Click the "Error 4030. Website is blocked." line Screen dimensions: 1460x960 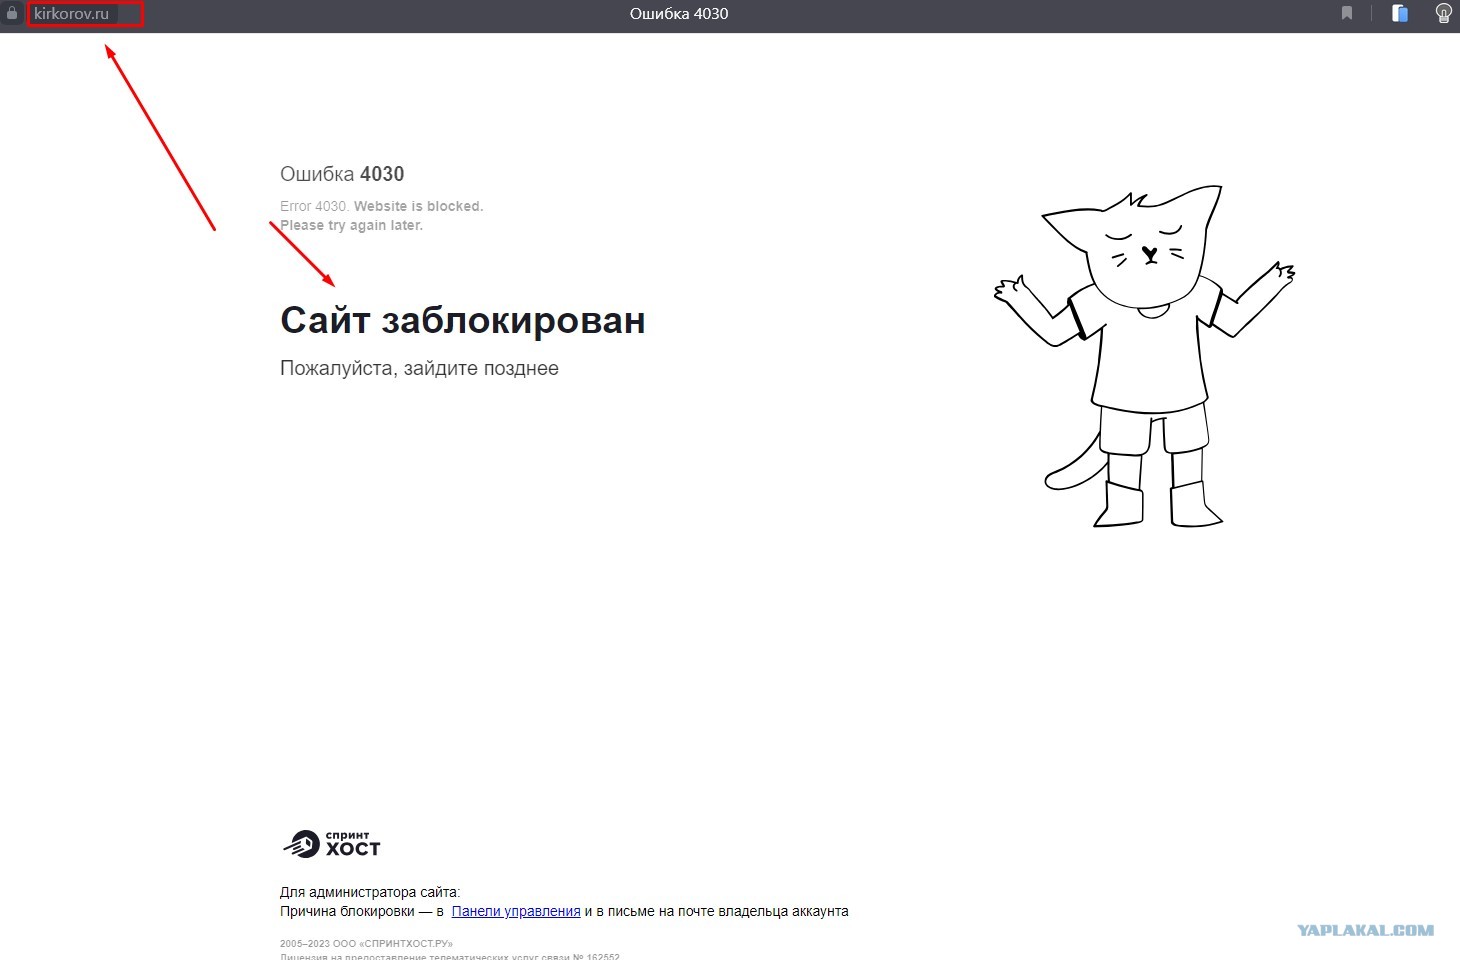pyautogui.click(x=382, y=206)
